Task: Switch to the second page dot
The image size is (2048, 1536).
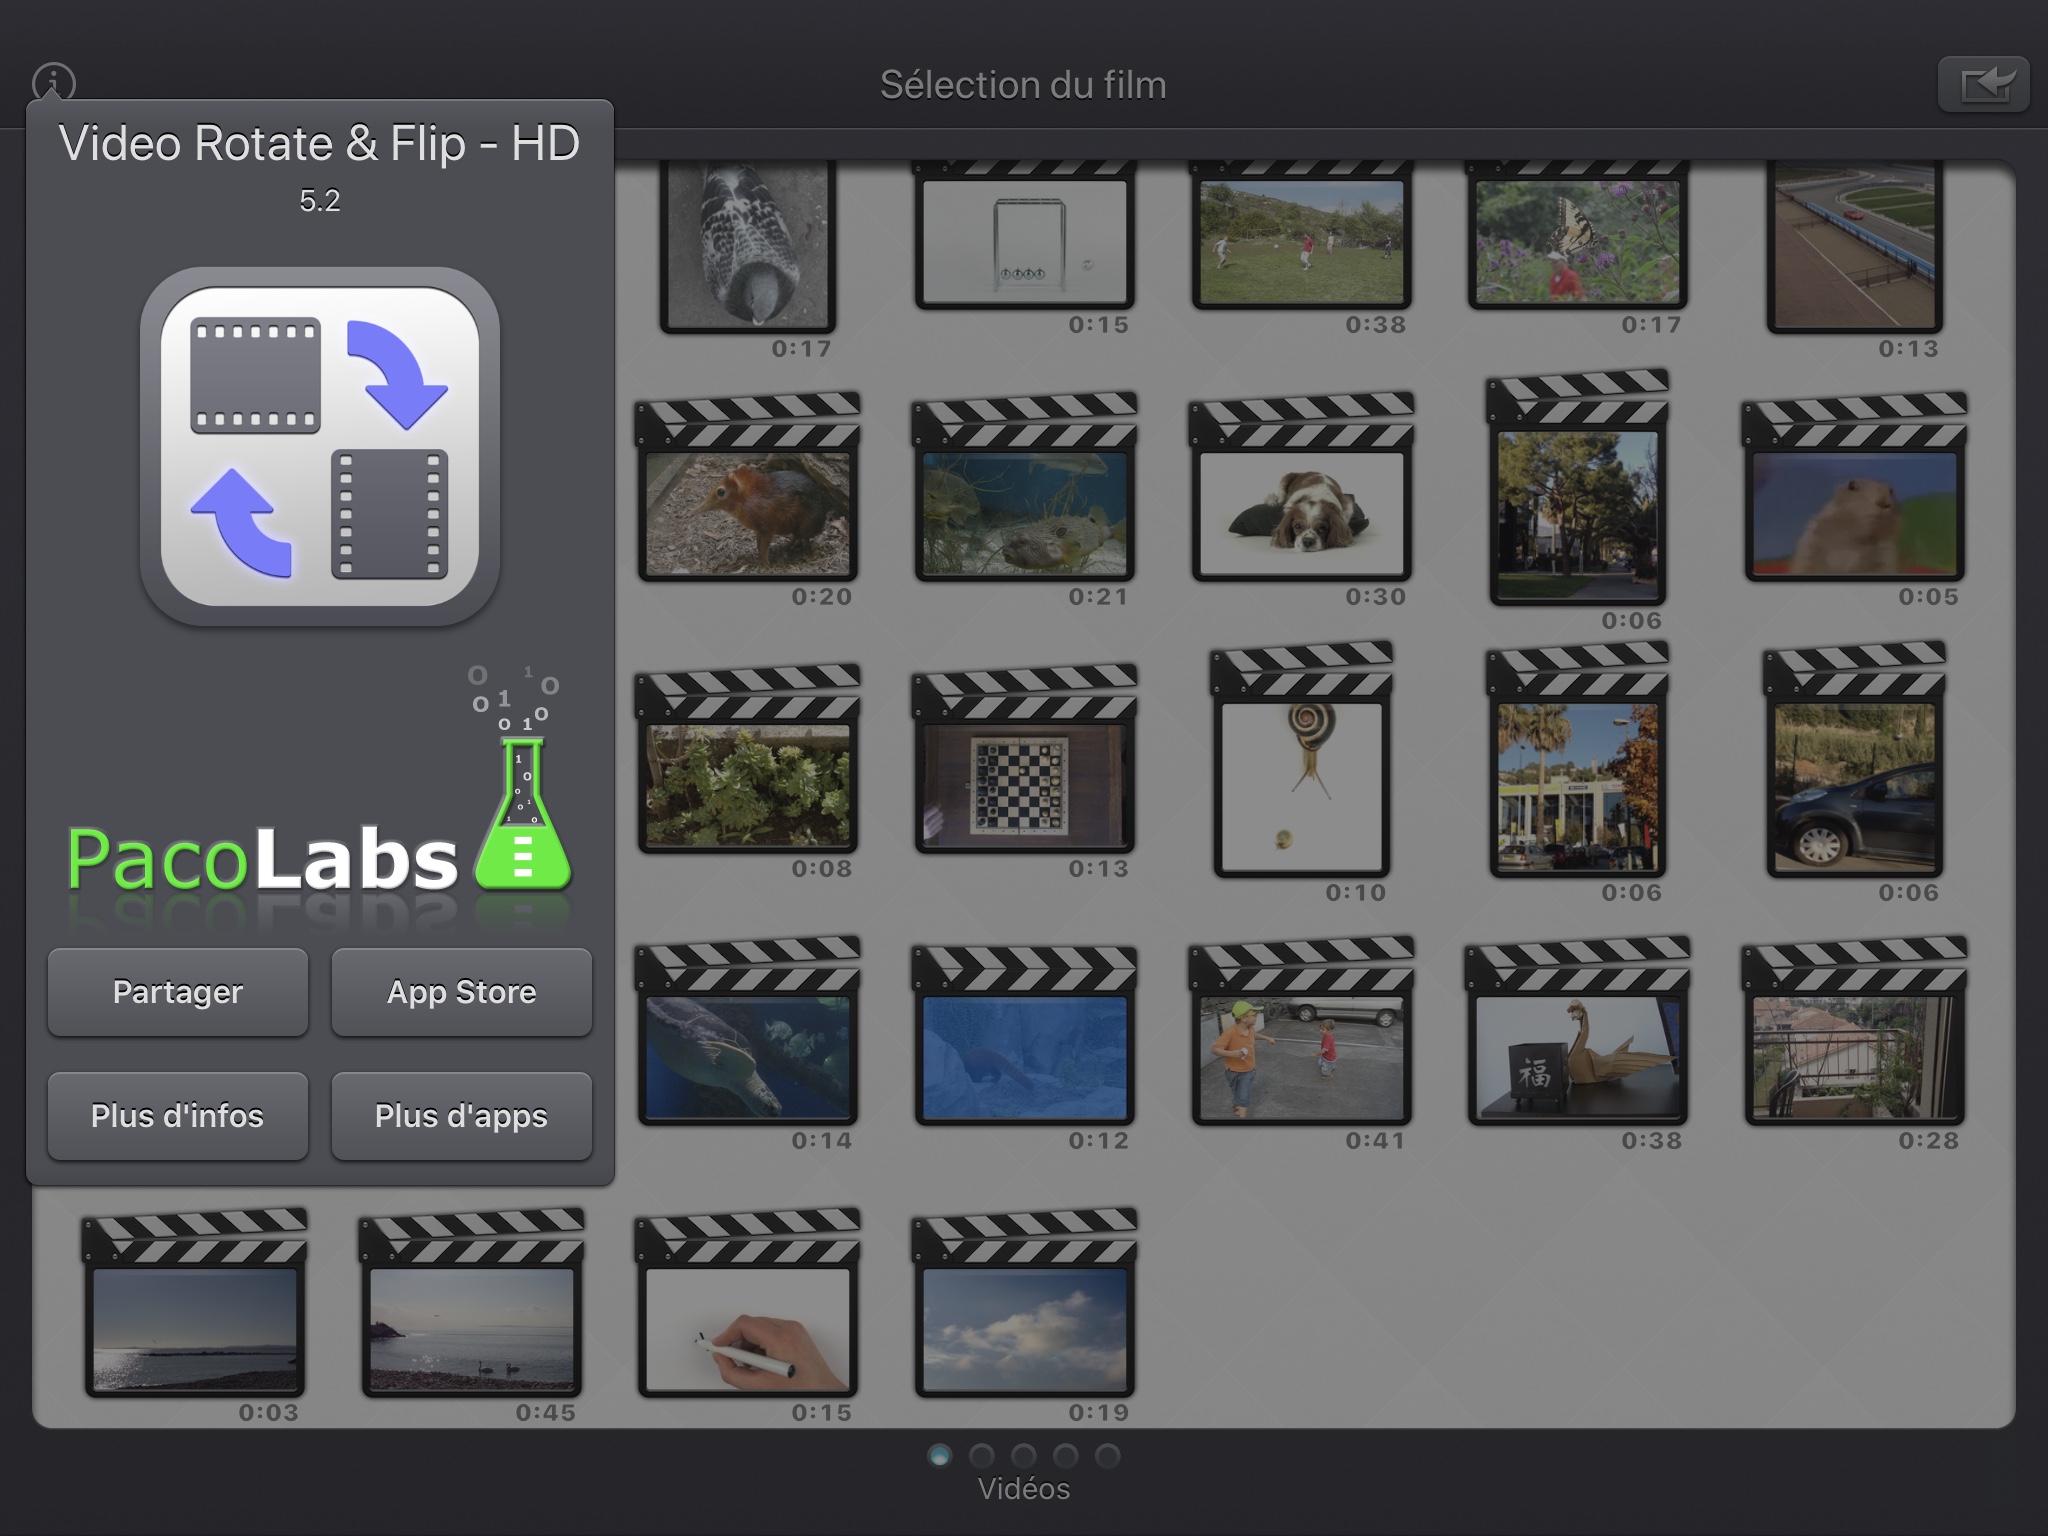Action: [981, 1455]
